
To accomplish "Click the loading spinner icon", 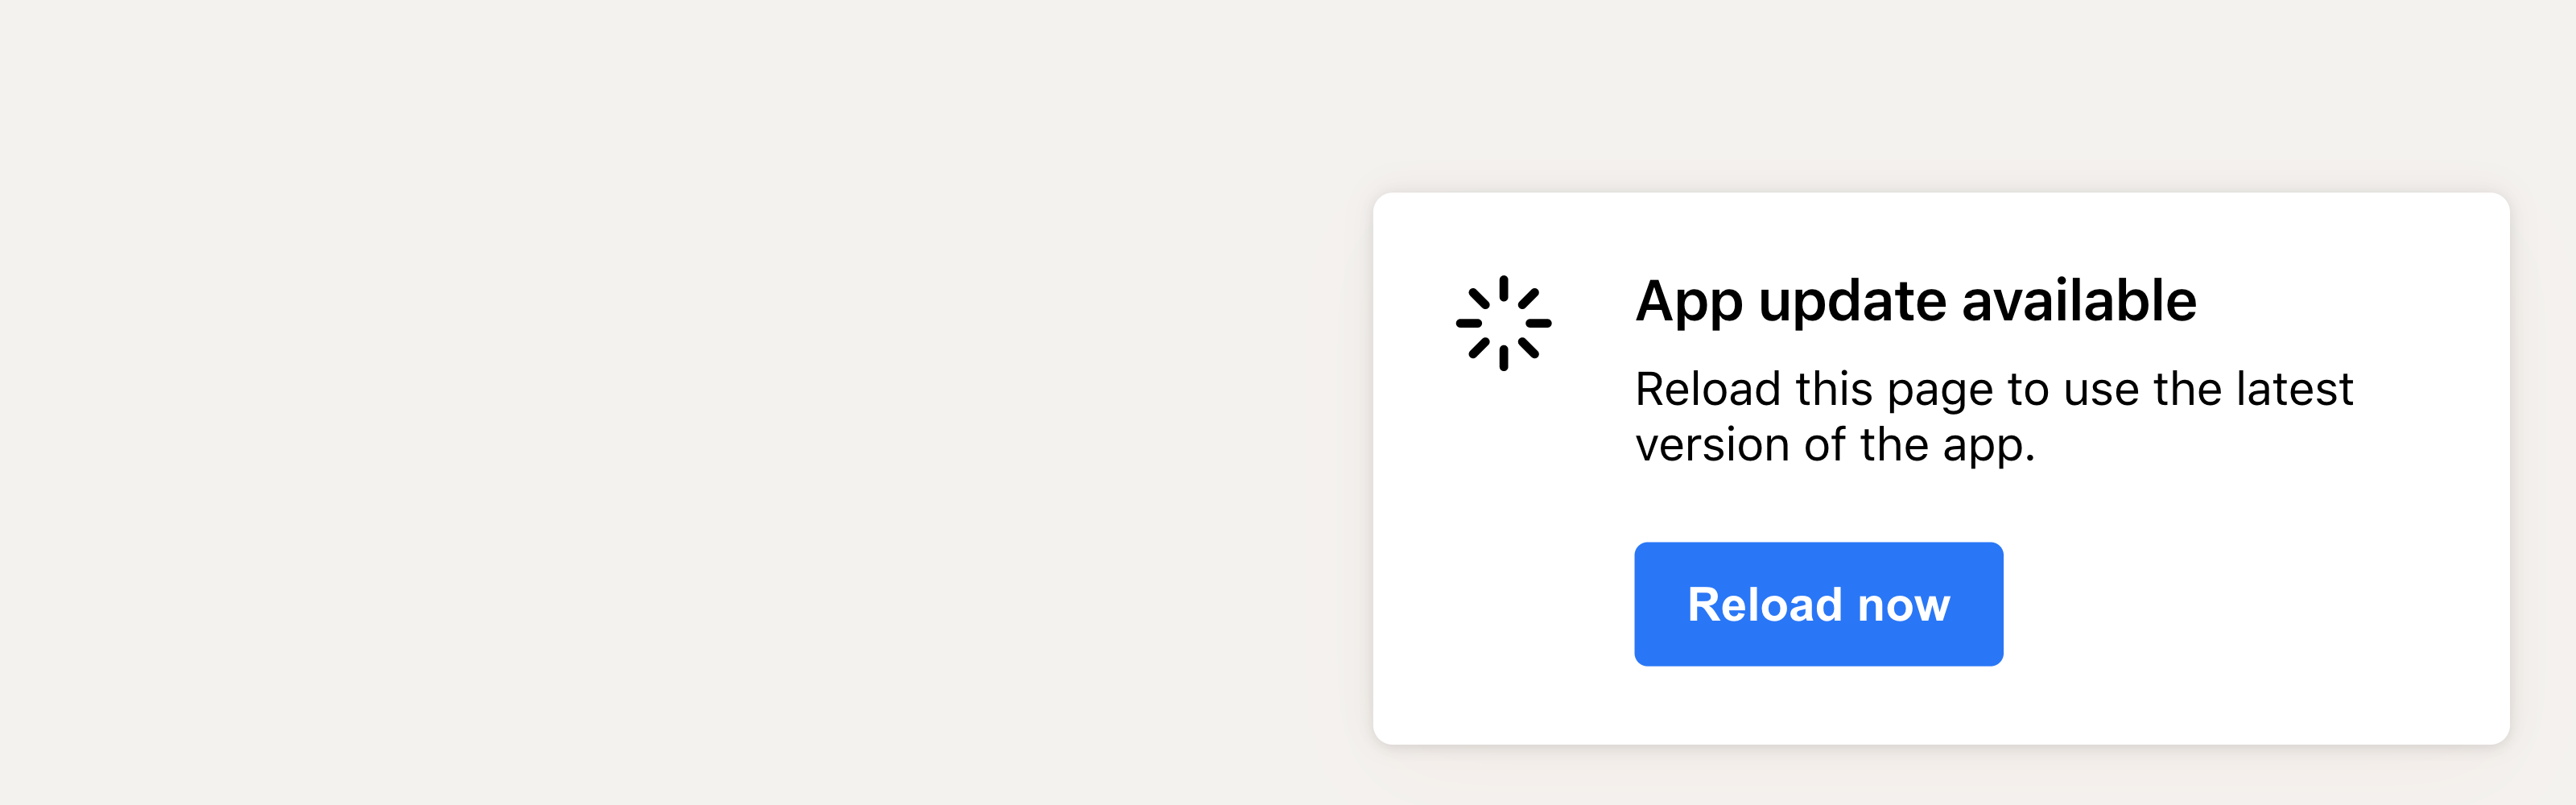I will [x=1503, y=323].
